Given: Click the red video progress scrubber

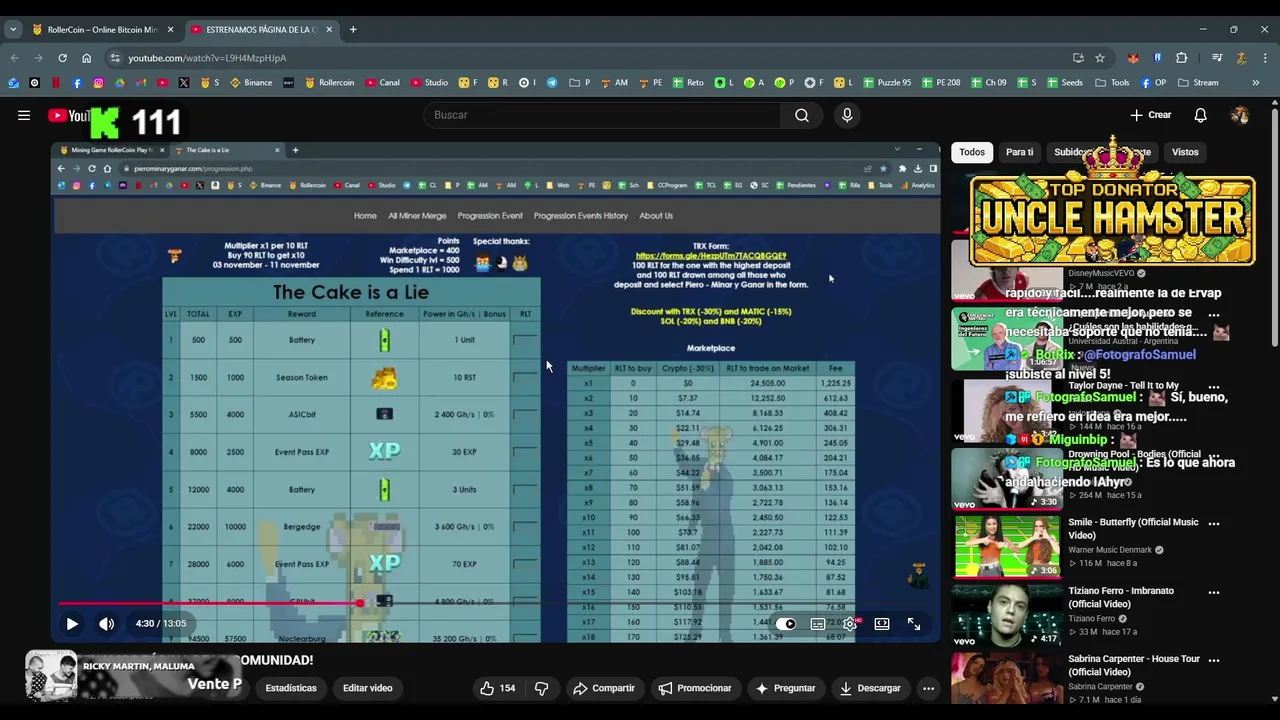Looking at the screenshot, I should click(x=360, y=603).
